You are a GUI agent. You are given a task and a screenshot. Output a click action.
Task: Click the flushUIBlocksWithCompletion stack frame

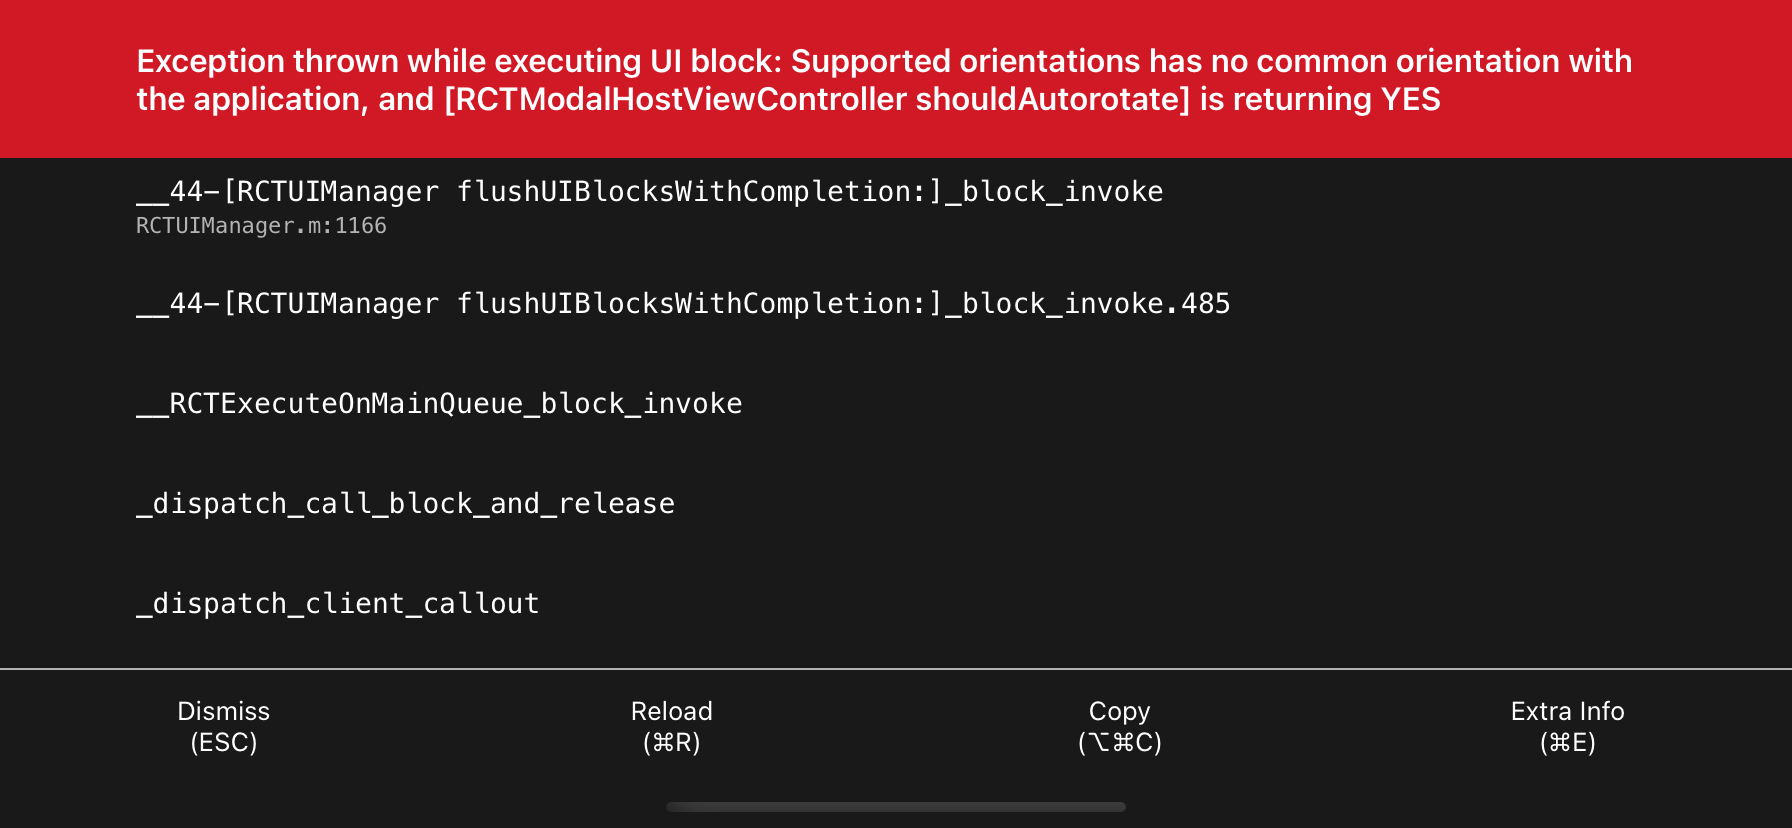point(649,191)
